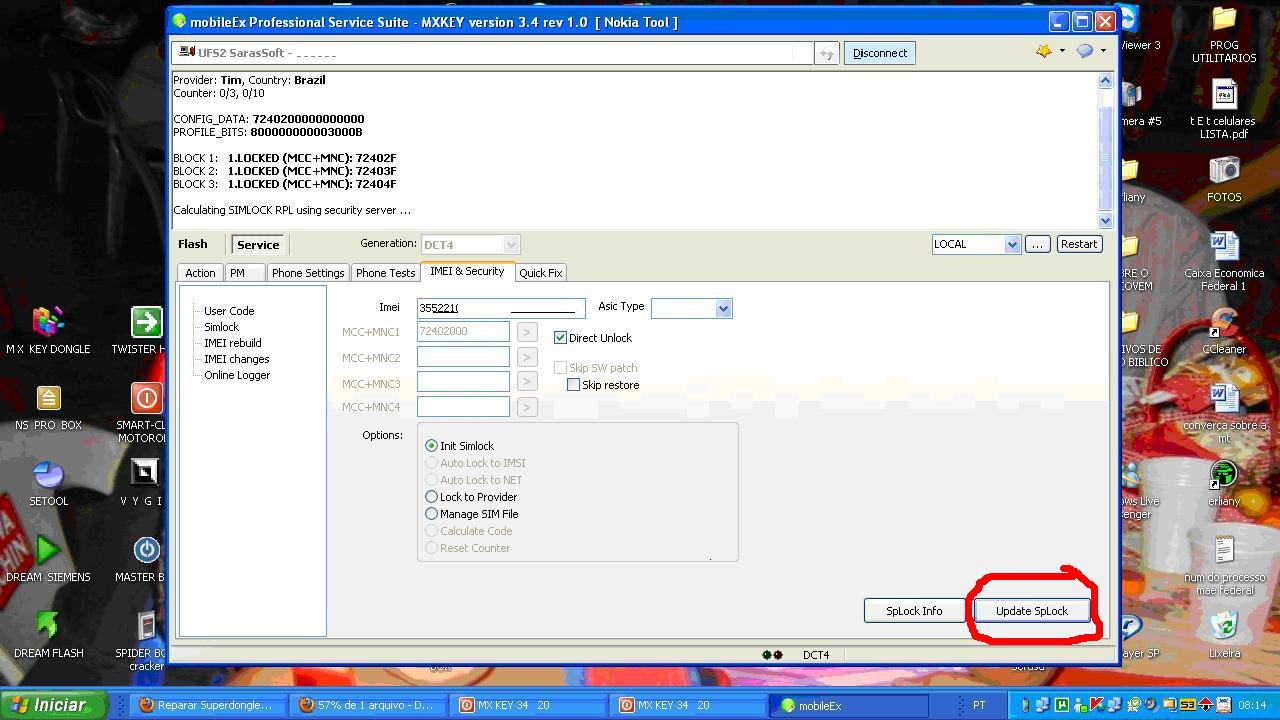Open MX KEY DONGLE desktop icon
The width and height of the screenshot is (1280, 720).
coord(48,330)
